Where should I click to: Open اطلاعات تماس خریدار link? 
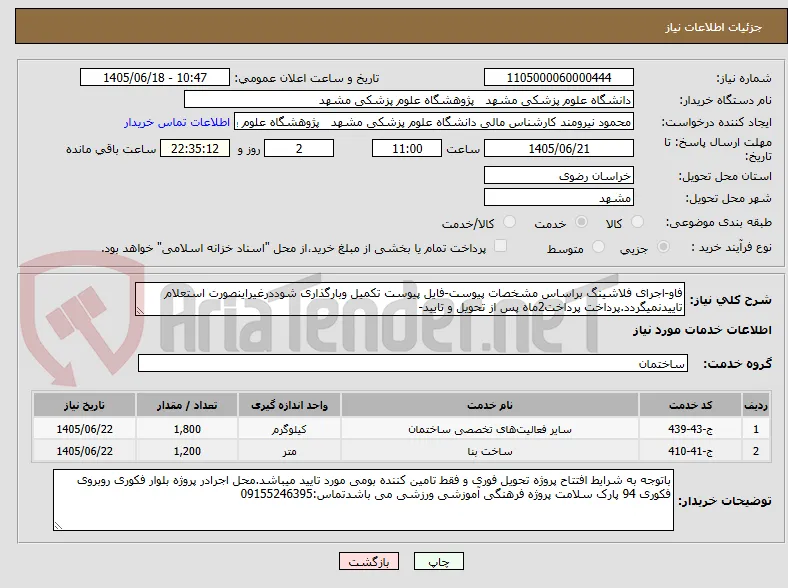(x=177, y=122)
